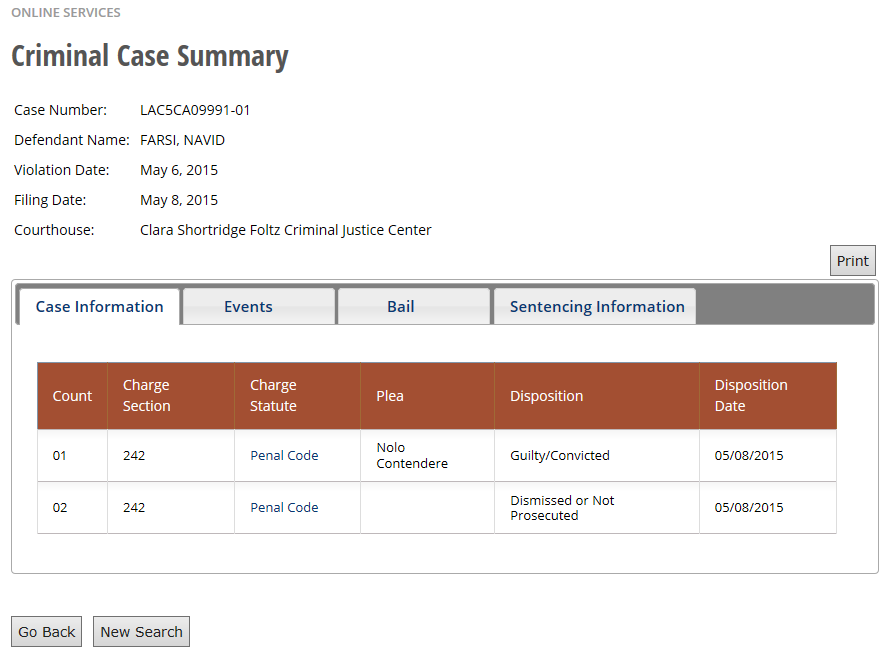Select the case number LAC5CA09991-01
The width and height of the screenshot is (894, 662).
click(195, 110)
